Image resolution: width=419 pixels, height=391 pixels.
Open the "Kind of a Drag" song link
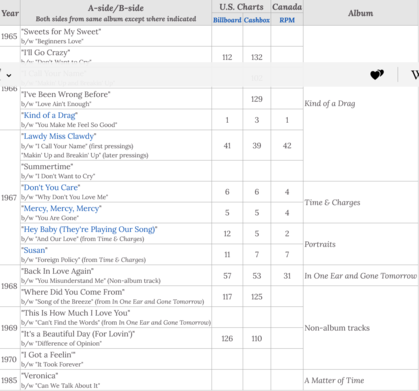49,115
